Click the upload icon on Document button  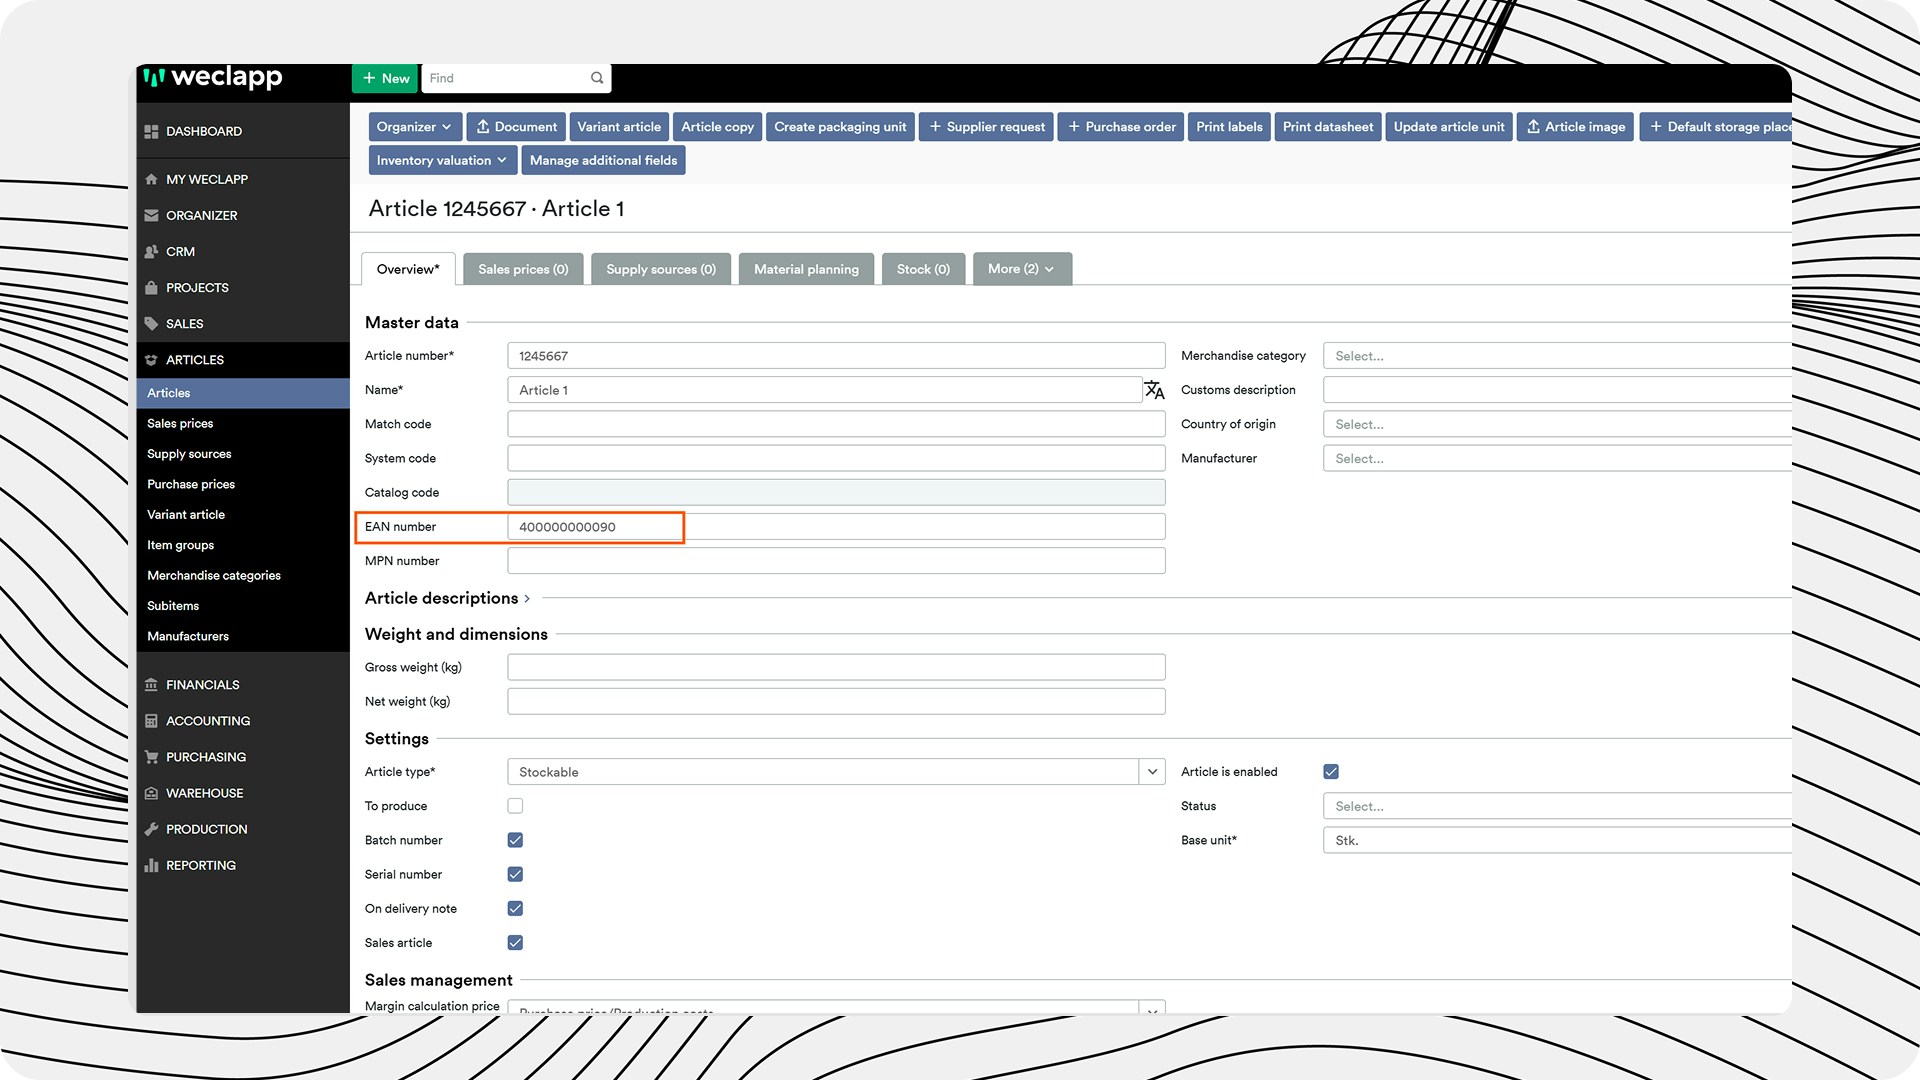pos(483,127)
